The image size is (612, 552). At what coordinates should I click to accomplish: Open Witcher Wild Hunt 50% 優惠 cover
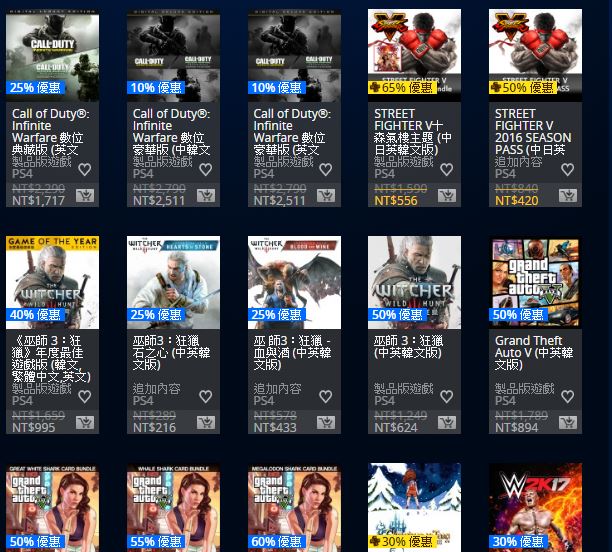415,282
